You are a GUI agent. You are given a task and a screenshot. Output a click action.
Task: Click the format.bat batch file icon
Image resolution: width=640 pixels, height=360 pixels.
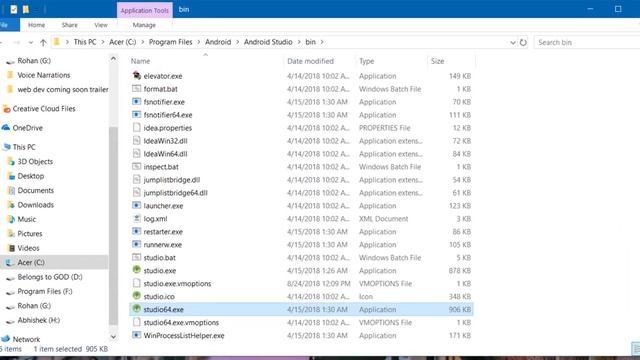point(137,89)
